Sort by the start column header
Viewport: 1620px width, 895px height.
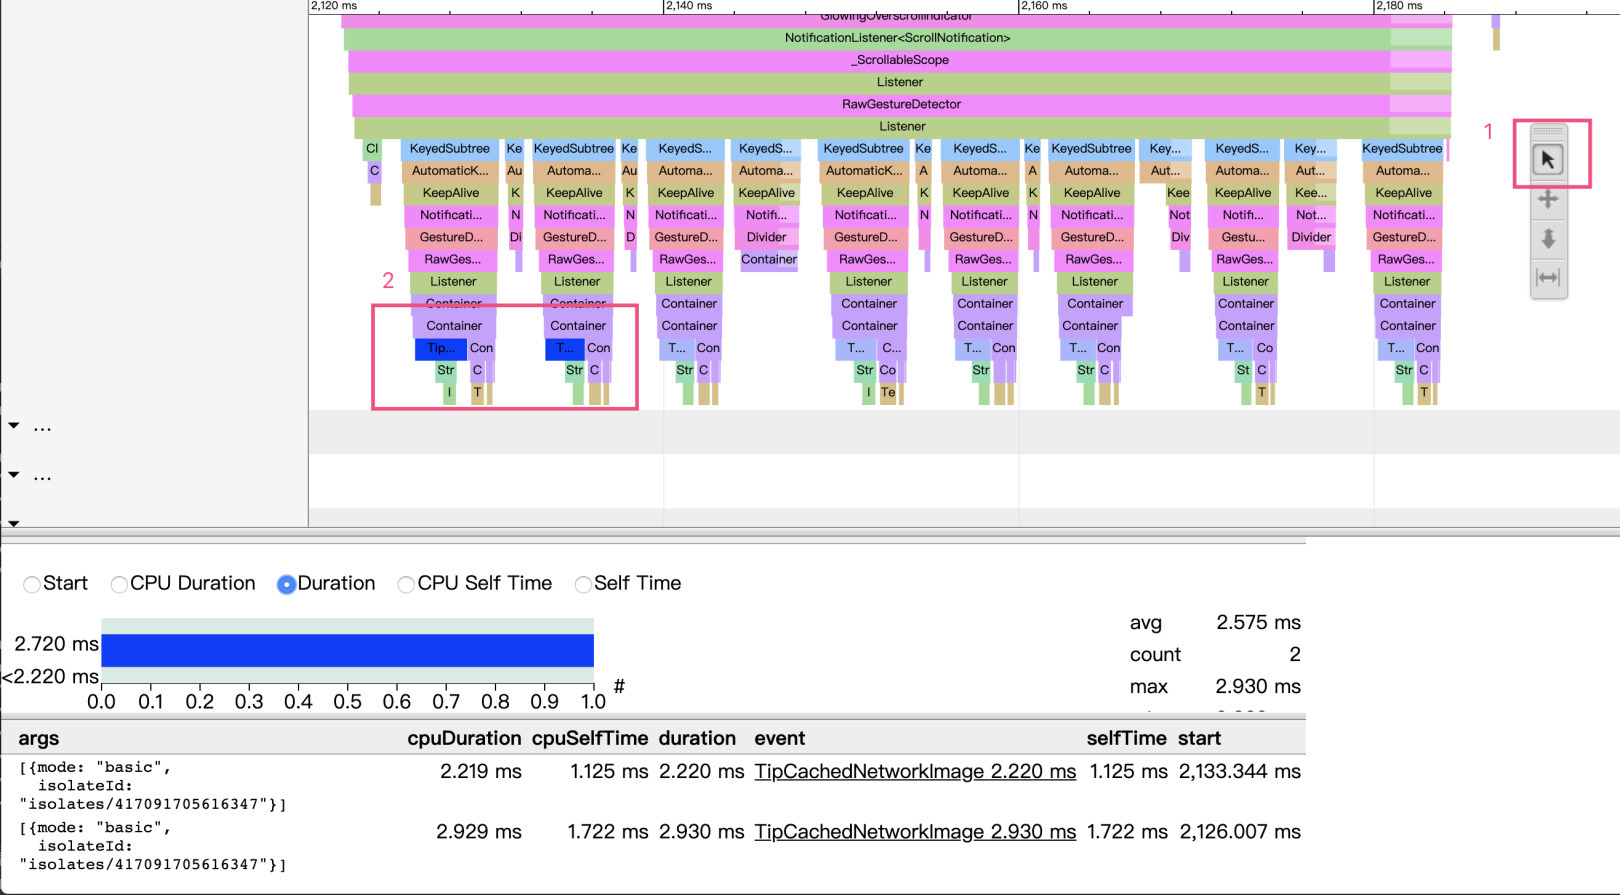pos(1199,738)
